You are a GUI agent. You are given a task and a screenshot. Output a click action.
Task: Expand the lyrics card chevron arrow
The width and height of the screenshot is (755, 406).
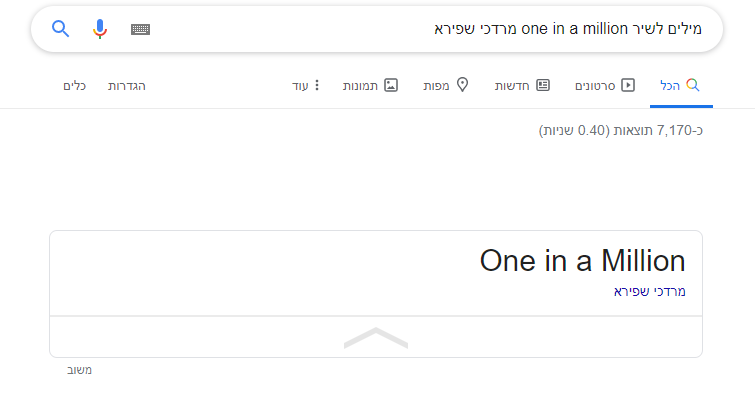(376, 338)
